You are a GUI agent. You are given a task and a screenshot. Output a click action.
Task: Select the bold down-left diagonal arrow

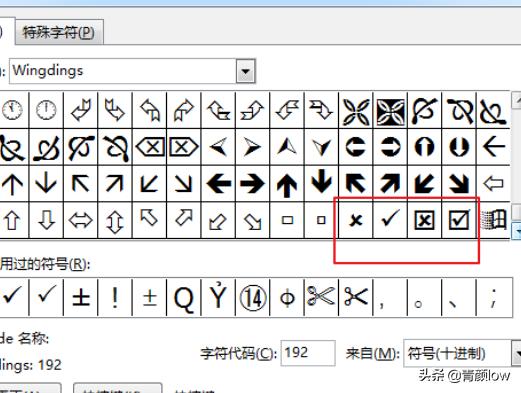(x=424, y=183)
